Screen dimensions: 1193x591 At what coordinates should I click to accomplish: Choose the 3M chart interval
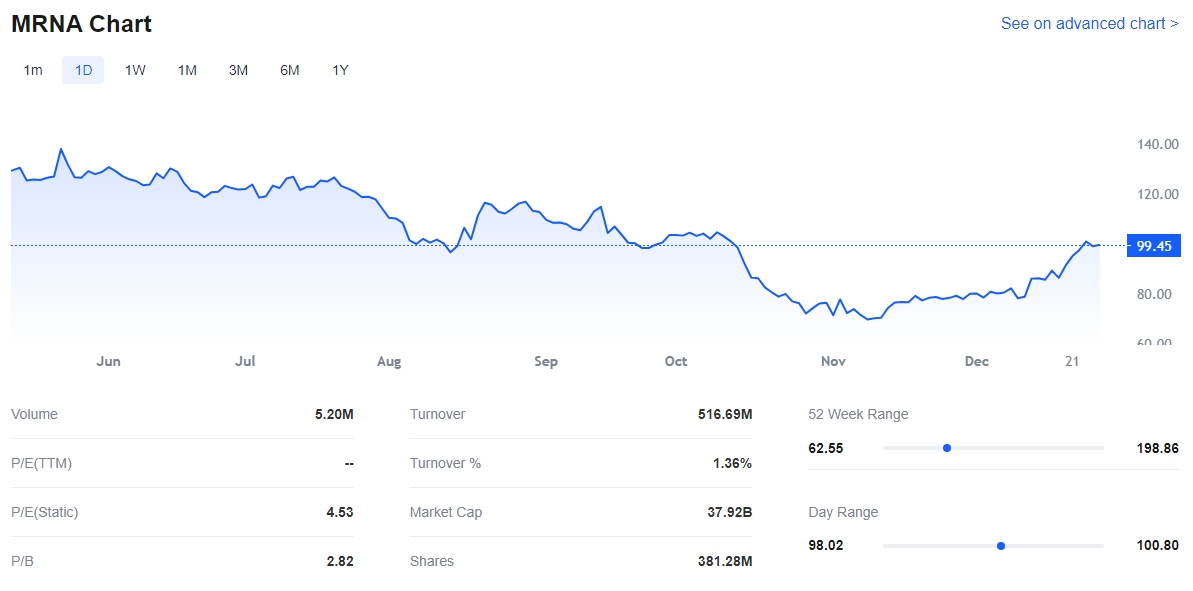[238, 70]
